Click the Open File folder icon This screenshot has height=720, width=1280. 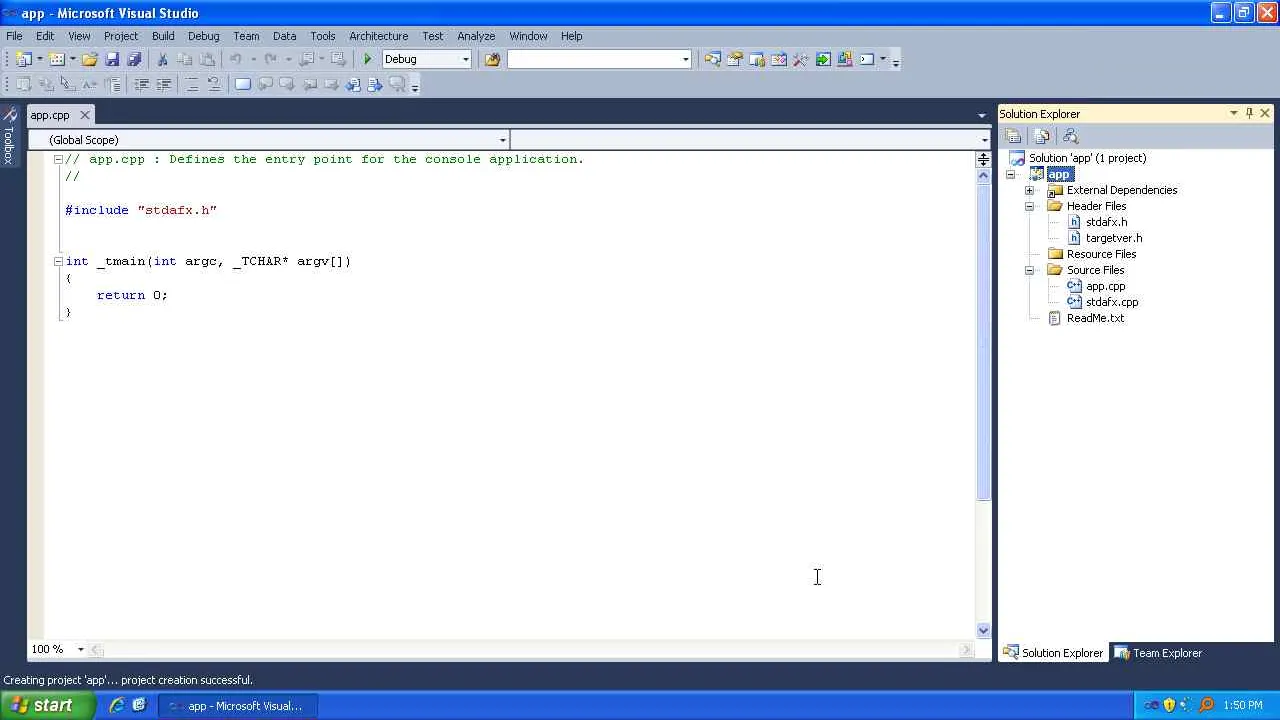[90, 59]
